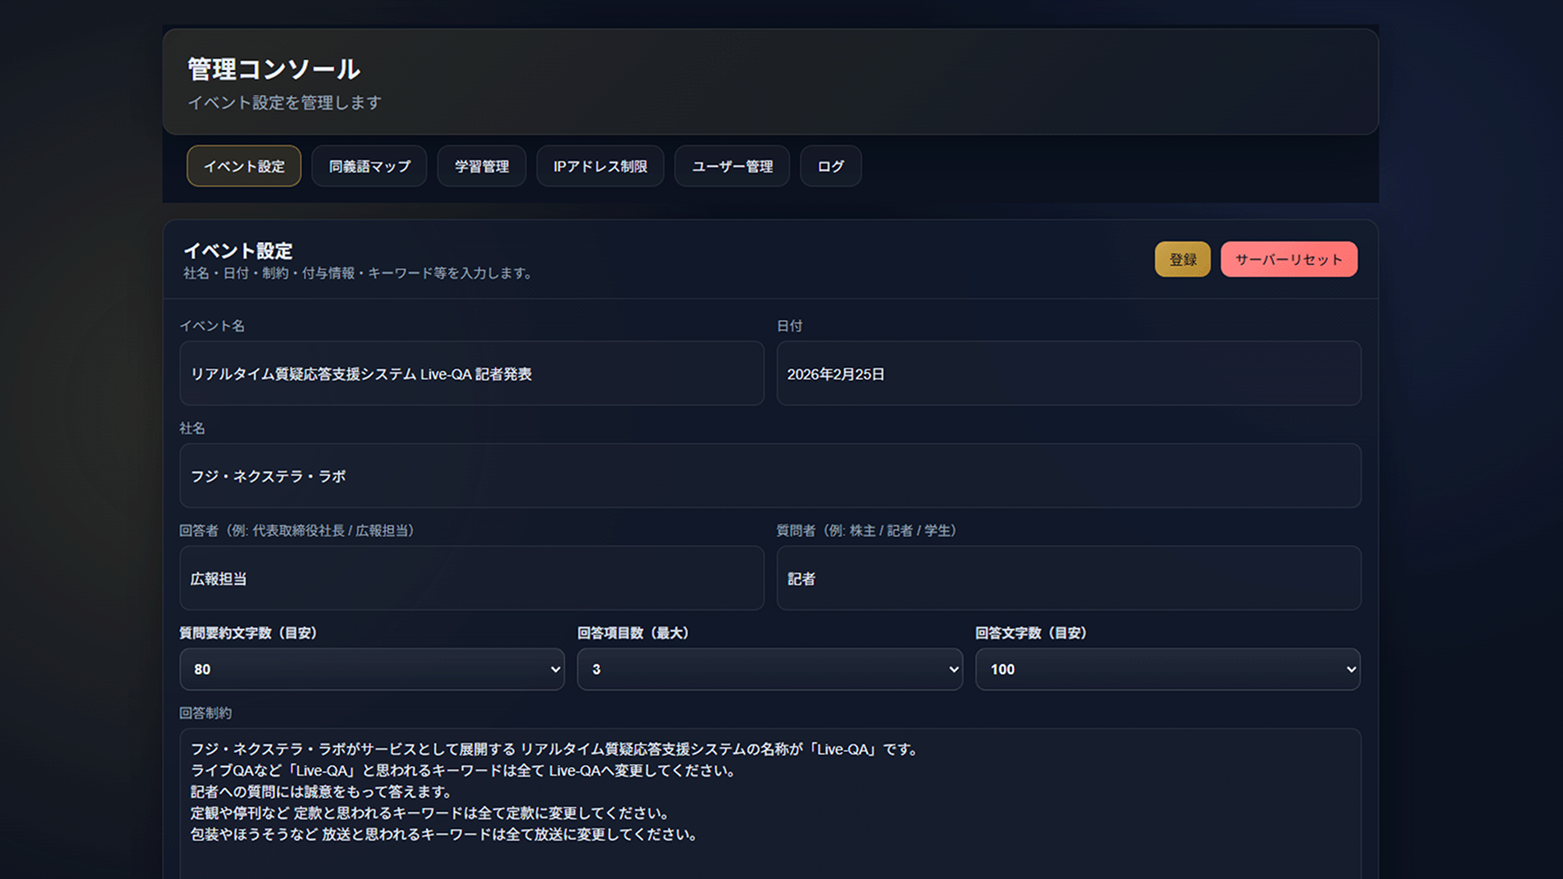The image size is (1563, 879).
Task: Switch to the イベント設定 tab
Action: (243, 166)
